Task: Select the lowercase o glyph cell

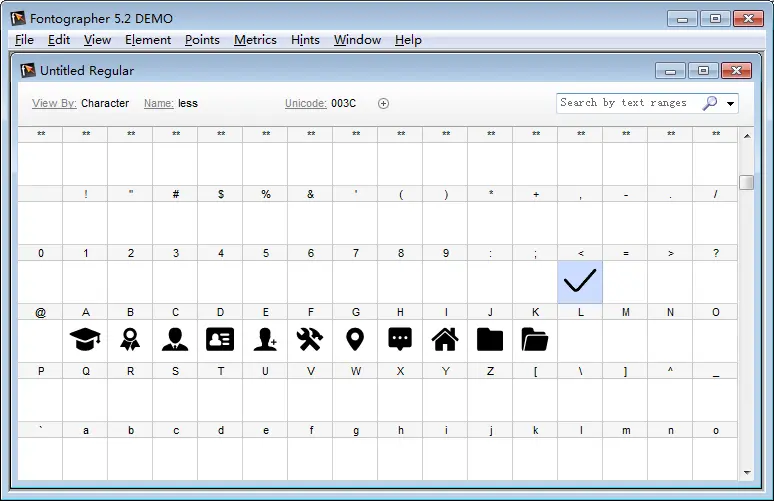Action: [x=715, y=459]
